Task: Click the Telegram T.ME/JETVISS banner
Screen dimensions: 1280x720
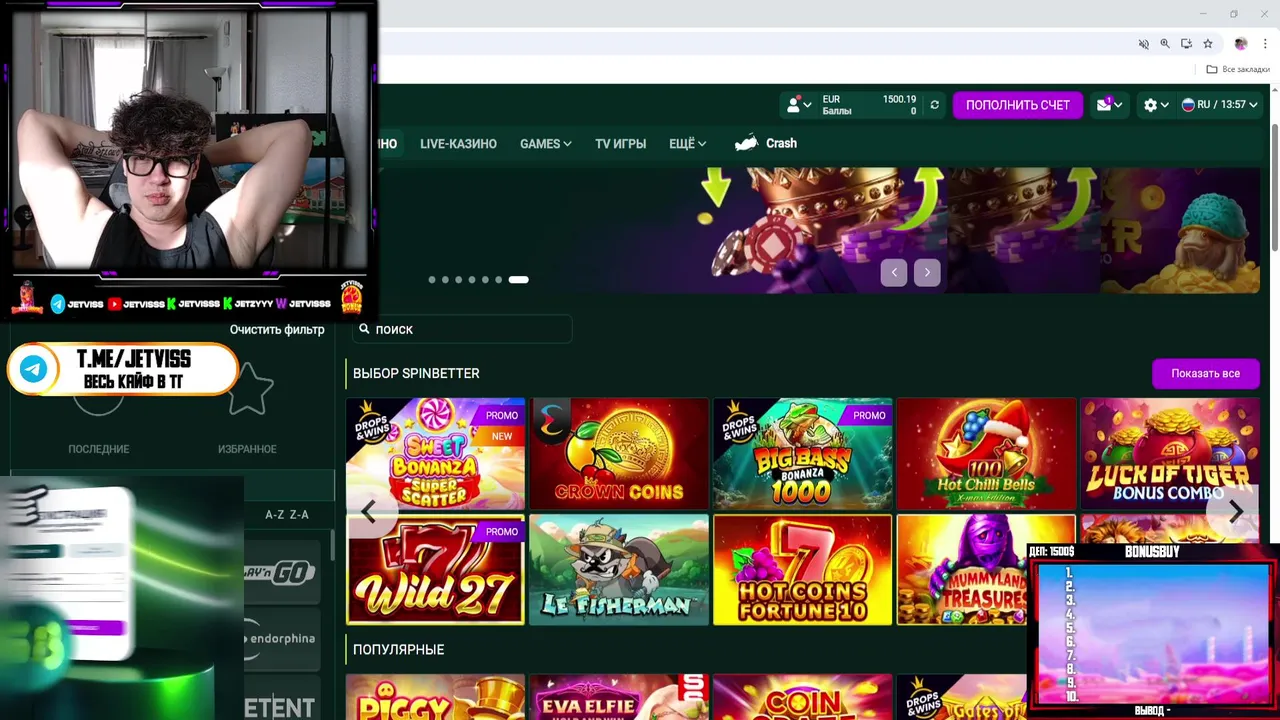Action: 123,370
